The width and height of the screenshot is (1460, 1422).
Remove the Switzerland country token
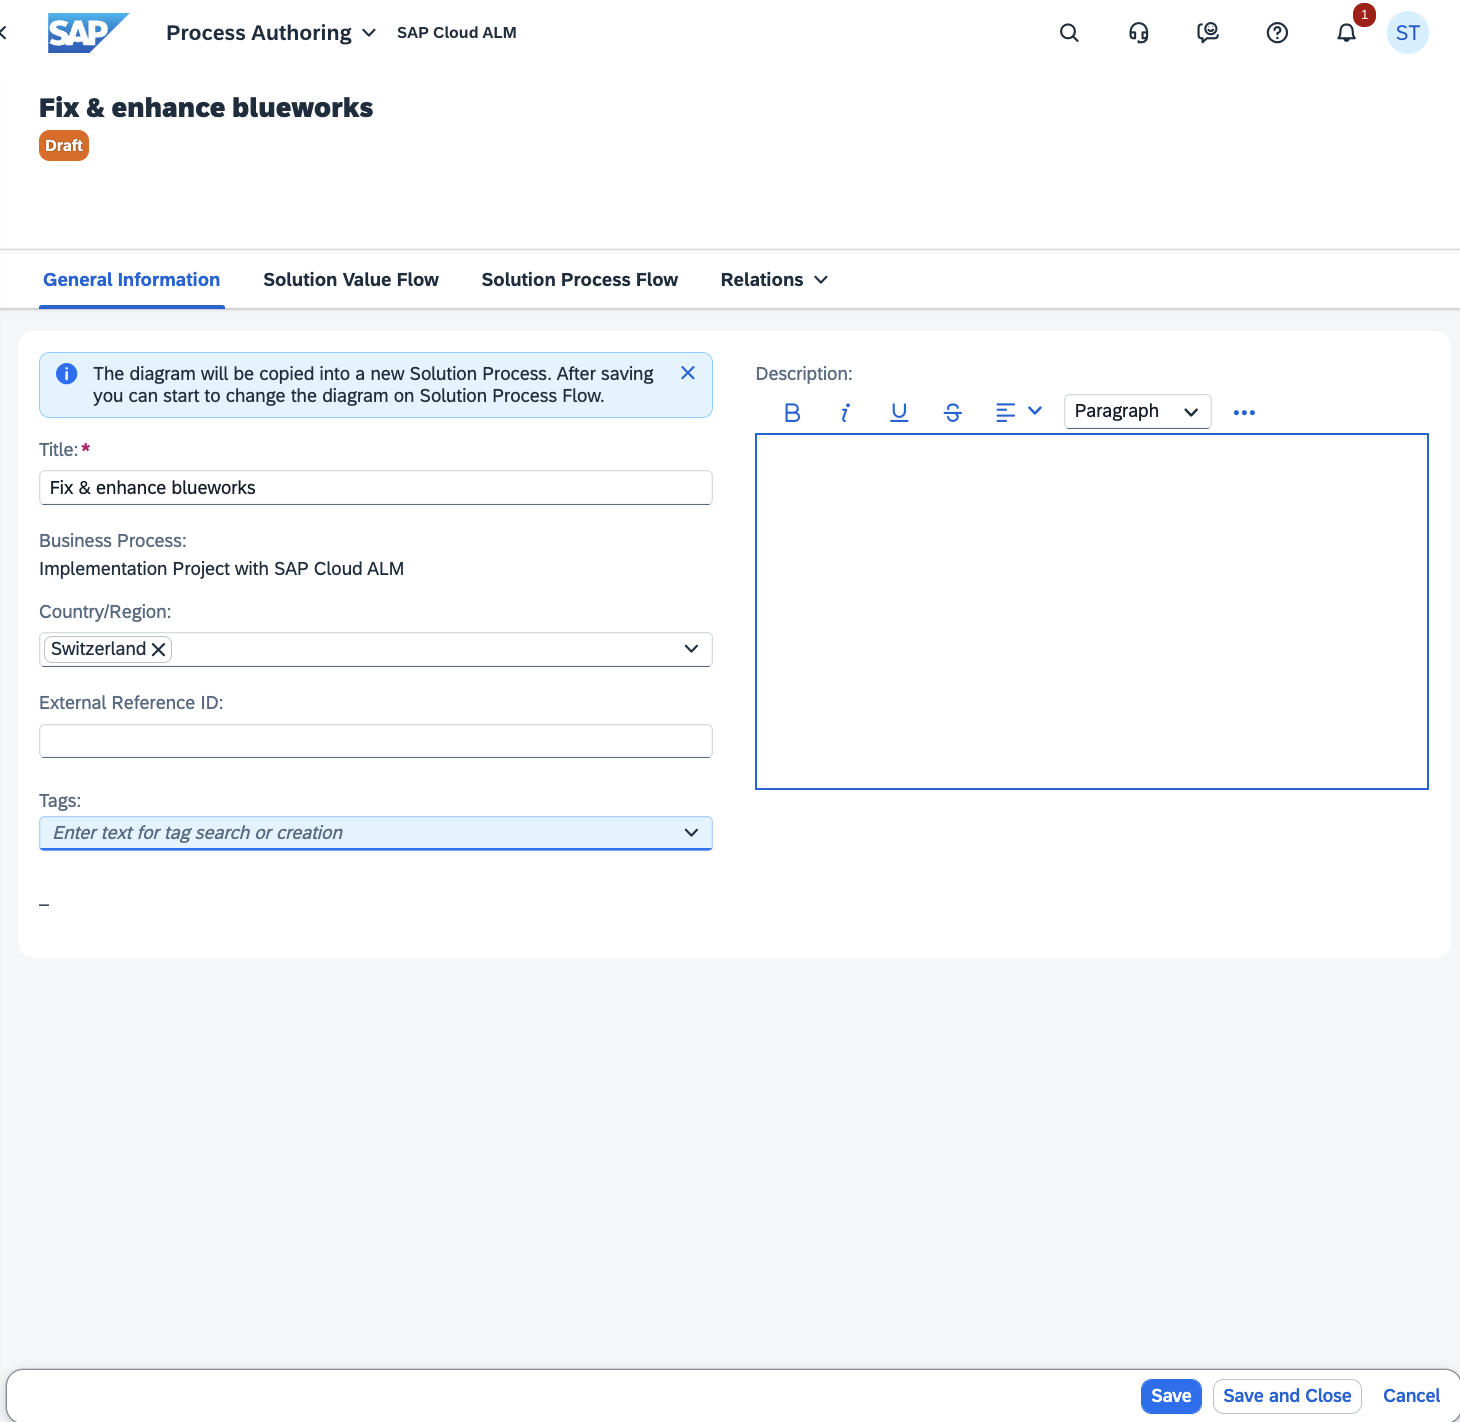tap(158, 649)
